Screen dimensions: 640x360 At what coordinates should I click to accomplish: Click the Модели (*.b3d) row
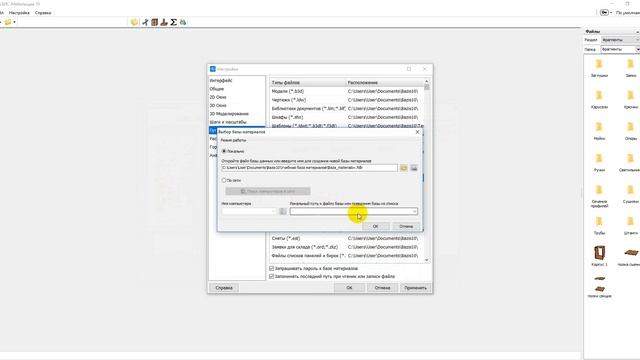point(347,91)
